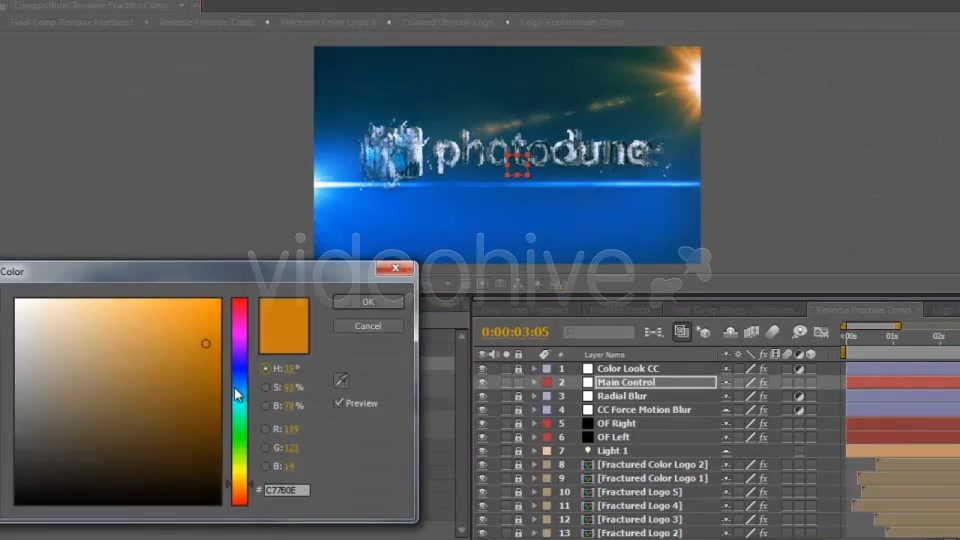This screenshot has height=540, width=960.
Task: Expand the Color Look CC layer properties
Action: 534,369
